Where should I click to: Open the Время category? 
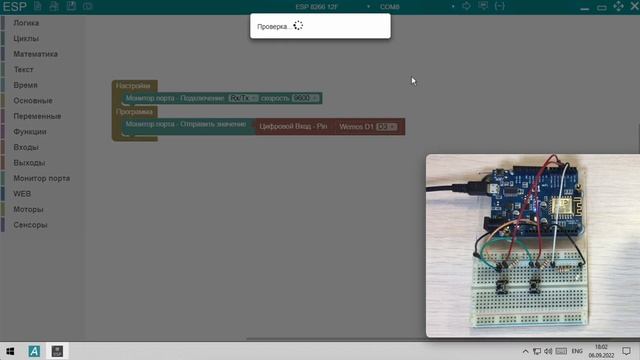tap(25, 85)
